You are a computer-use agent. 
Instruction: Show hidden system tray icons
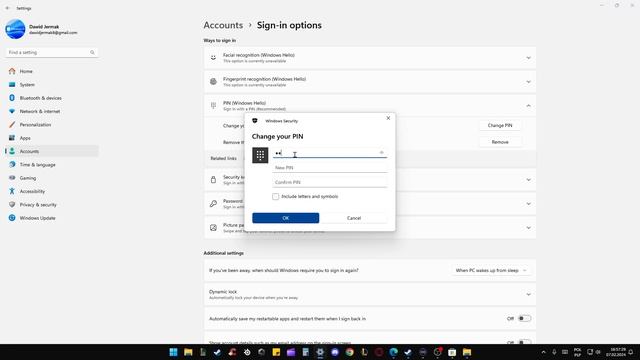click(x=543, y=352)
